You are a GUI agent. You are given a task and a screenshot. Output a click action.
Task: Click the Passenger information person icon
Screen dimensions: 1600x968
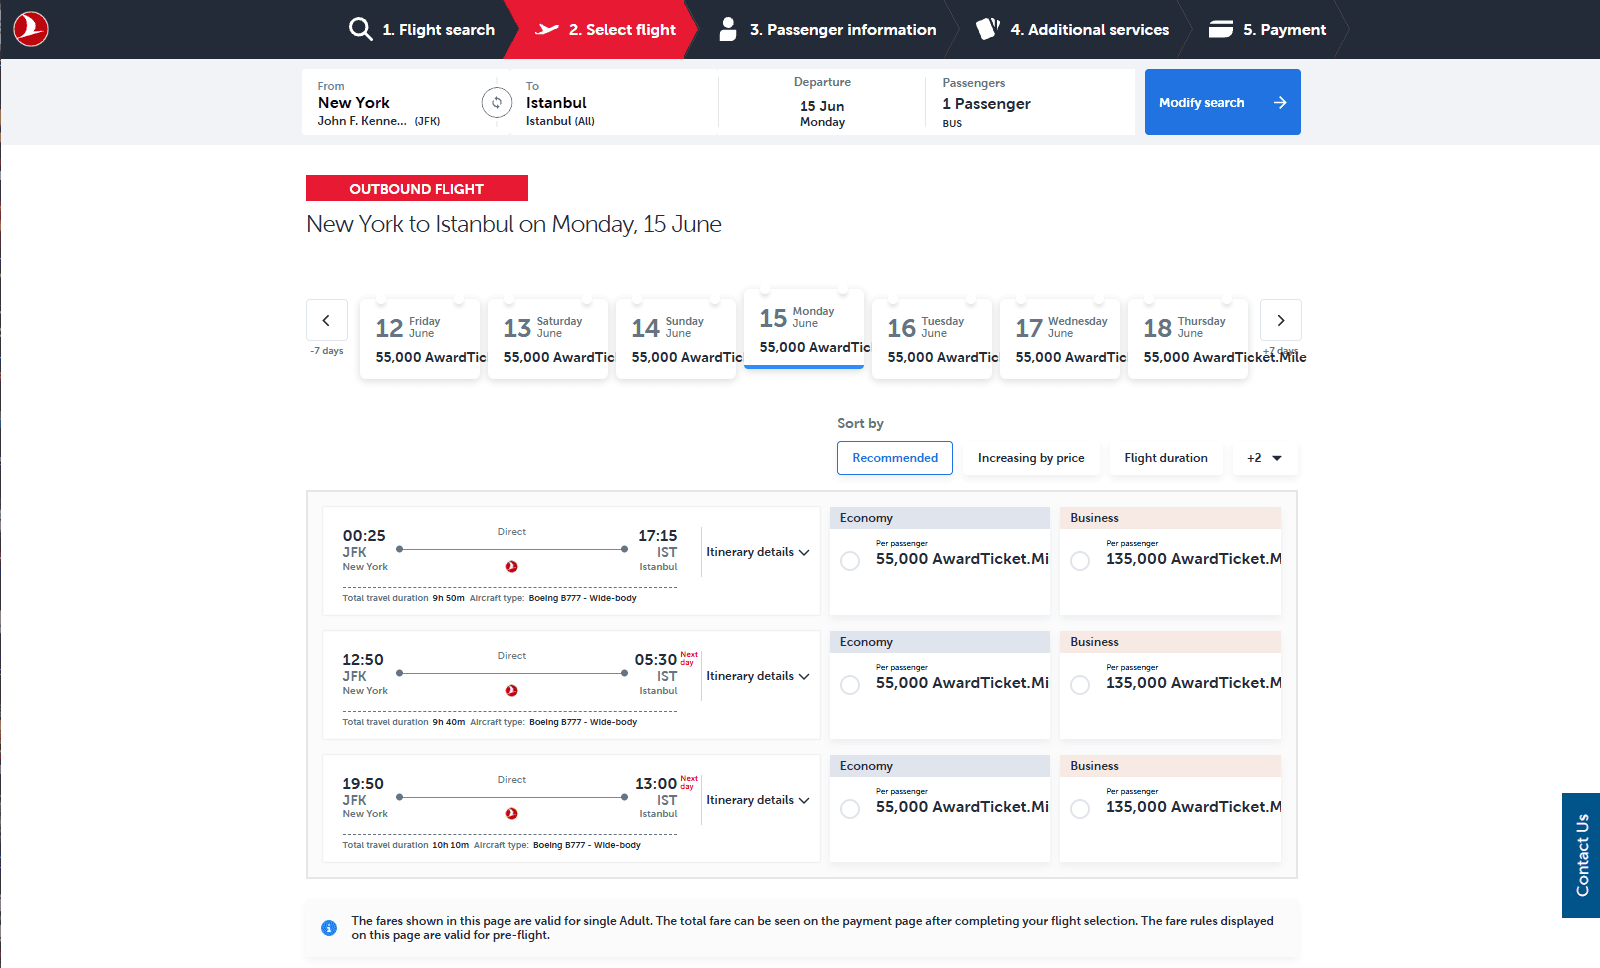727,29
